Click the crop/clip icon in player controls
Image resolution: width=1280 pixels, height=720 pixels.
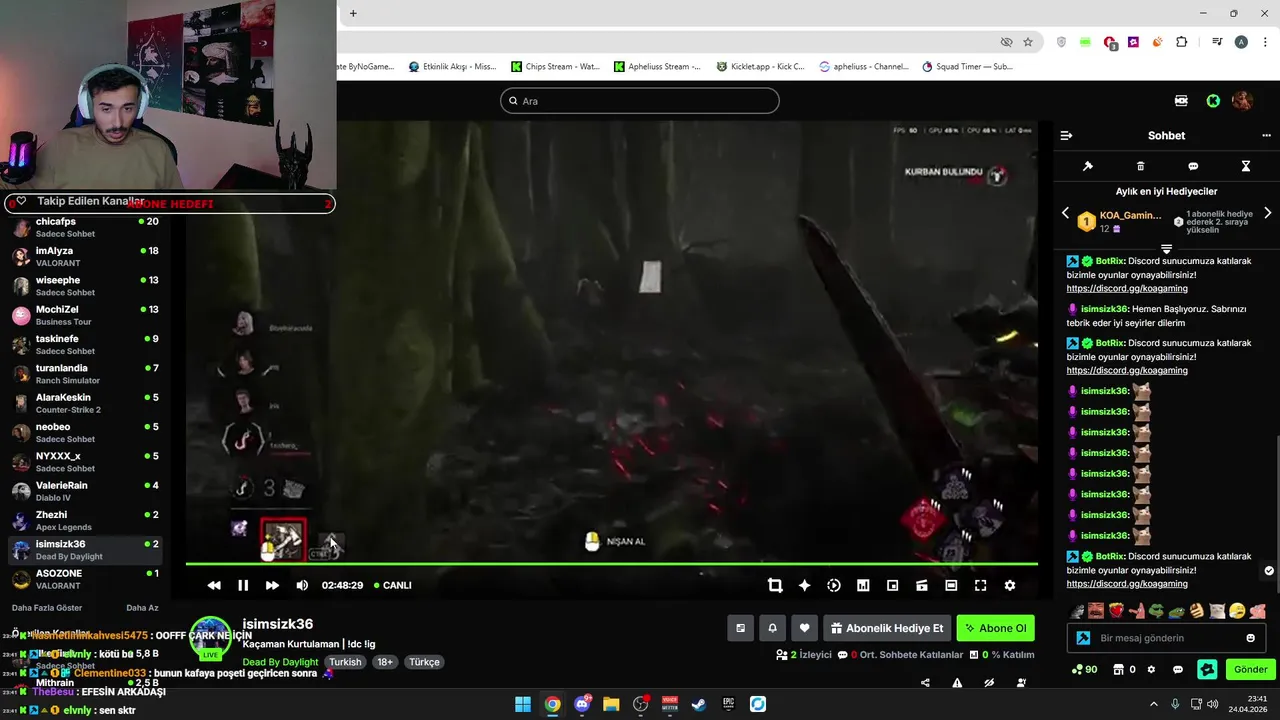tap(775, 585)
